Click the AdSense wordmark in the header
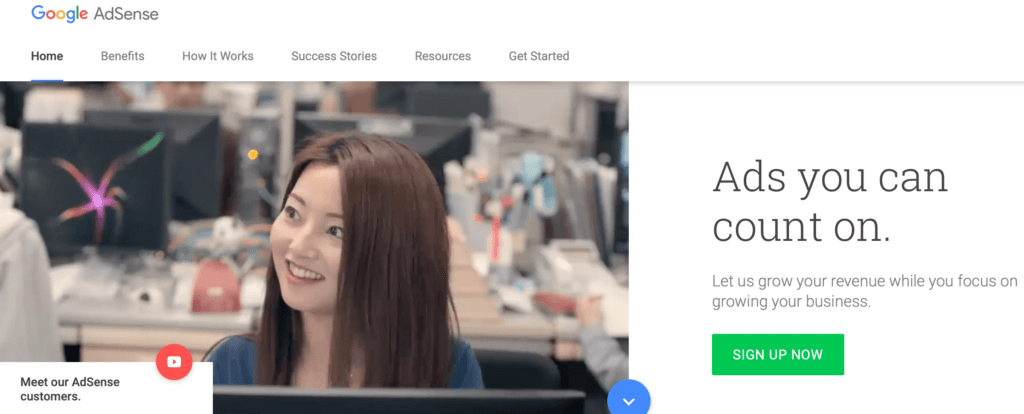1024x414 pixels. point(126,14)
